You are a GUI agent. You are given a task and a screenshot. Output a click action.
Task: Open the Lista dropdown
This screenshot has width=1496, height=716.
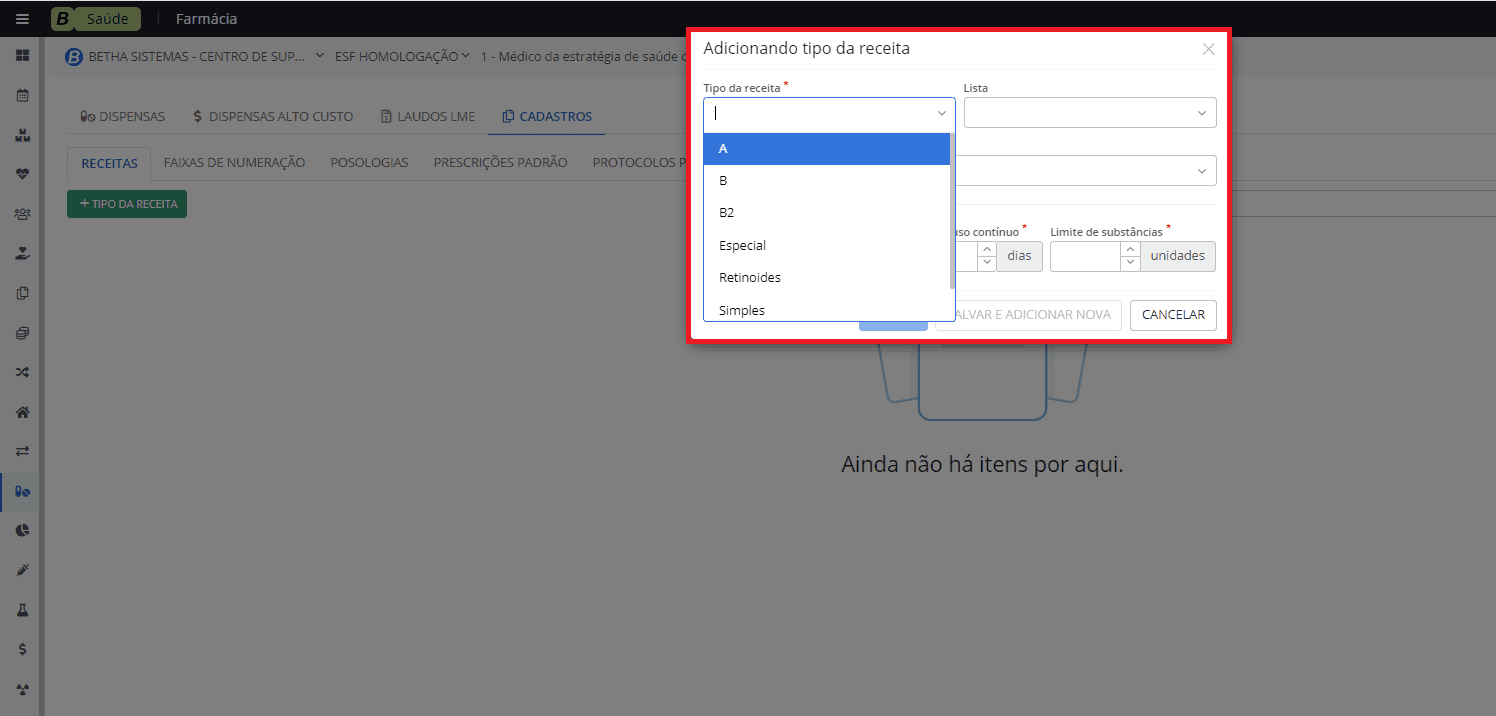pyautogui.click(x=1090, y=113)
